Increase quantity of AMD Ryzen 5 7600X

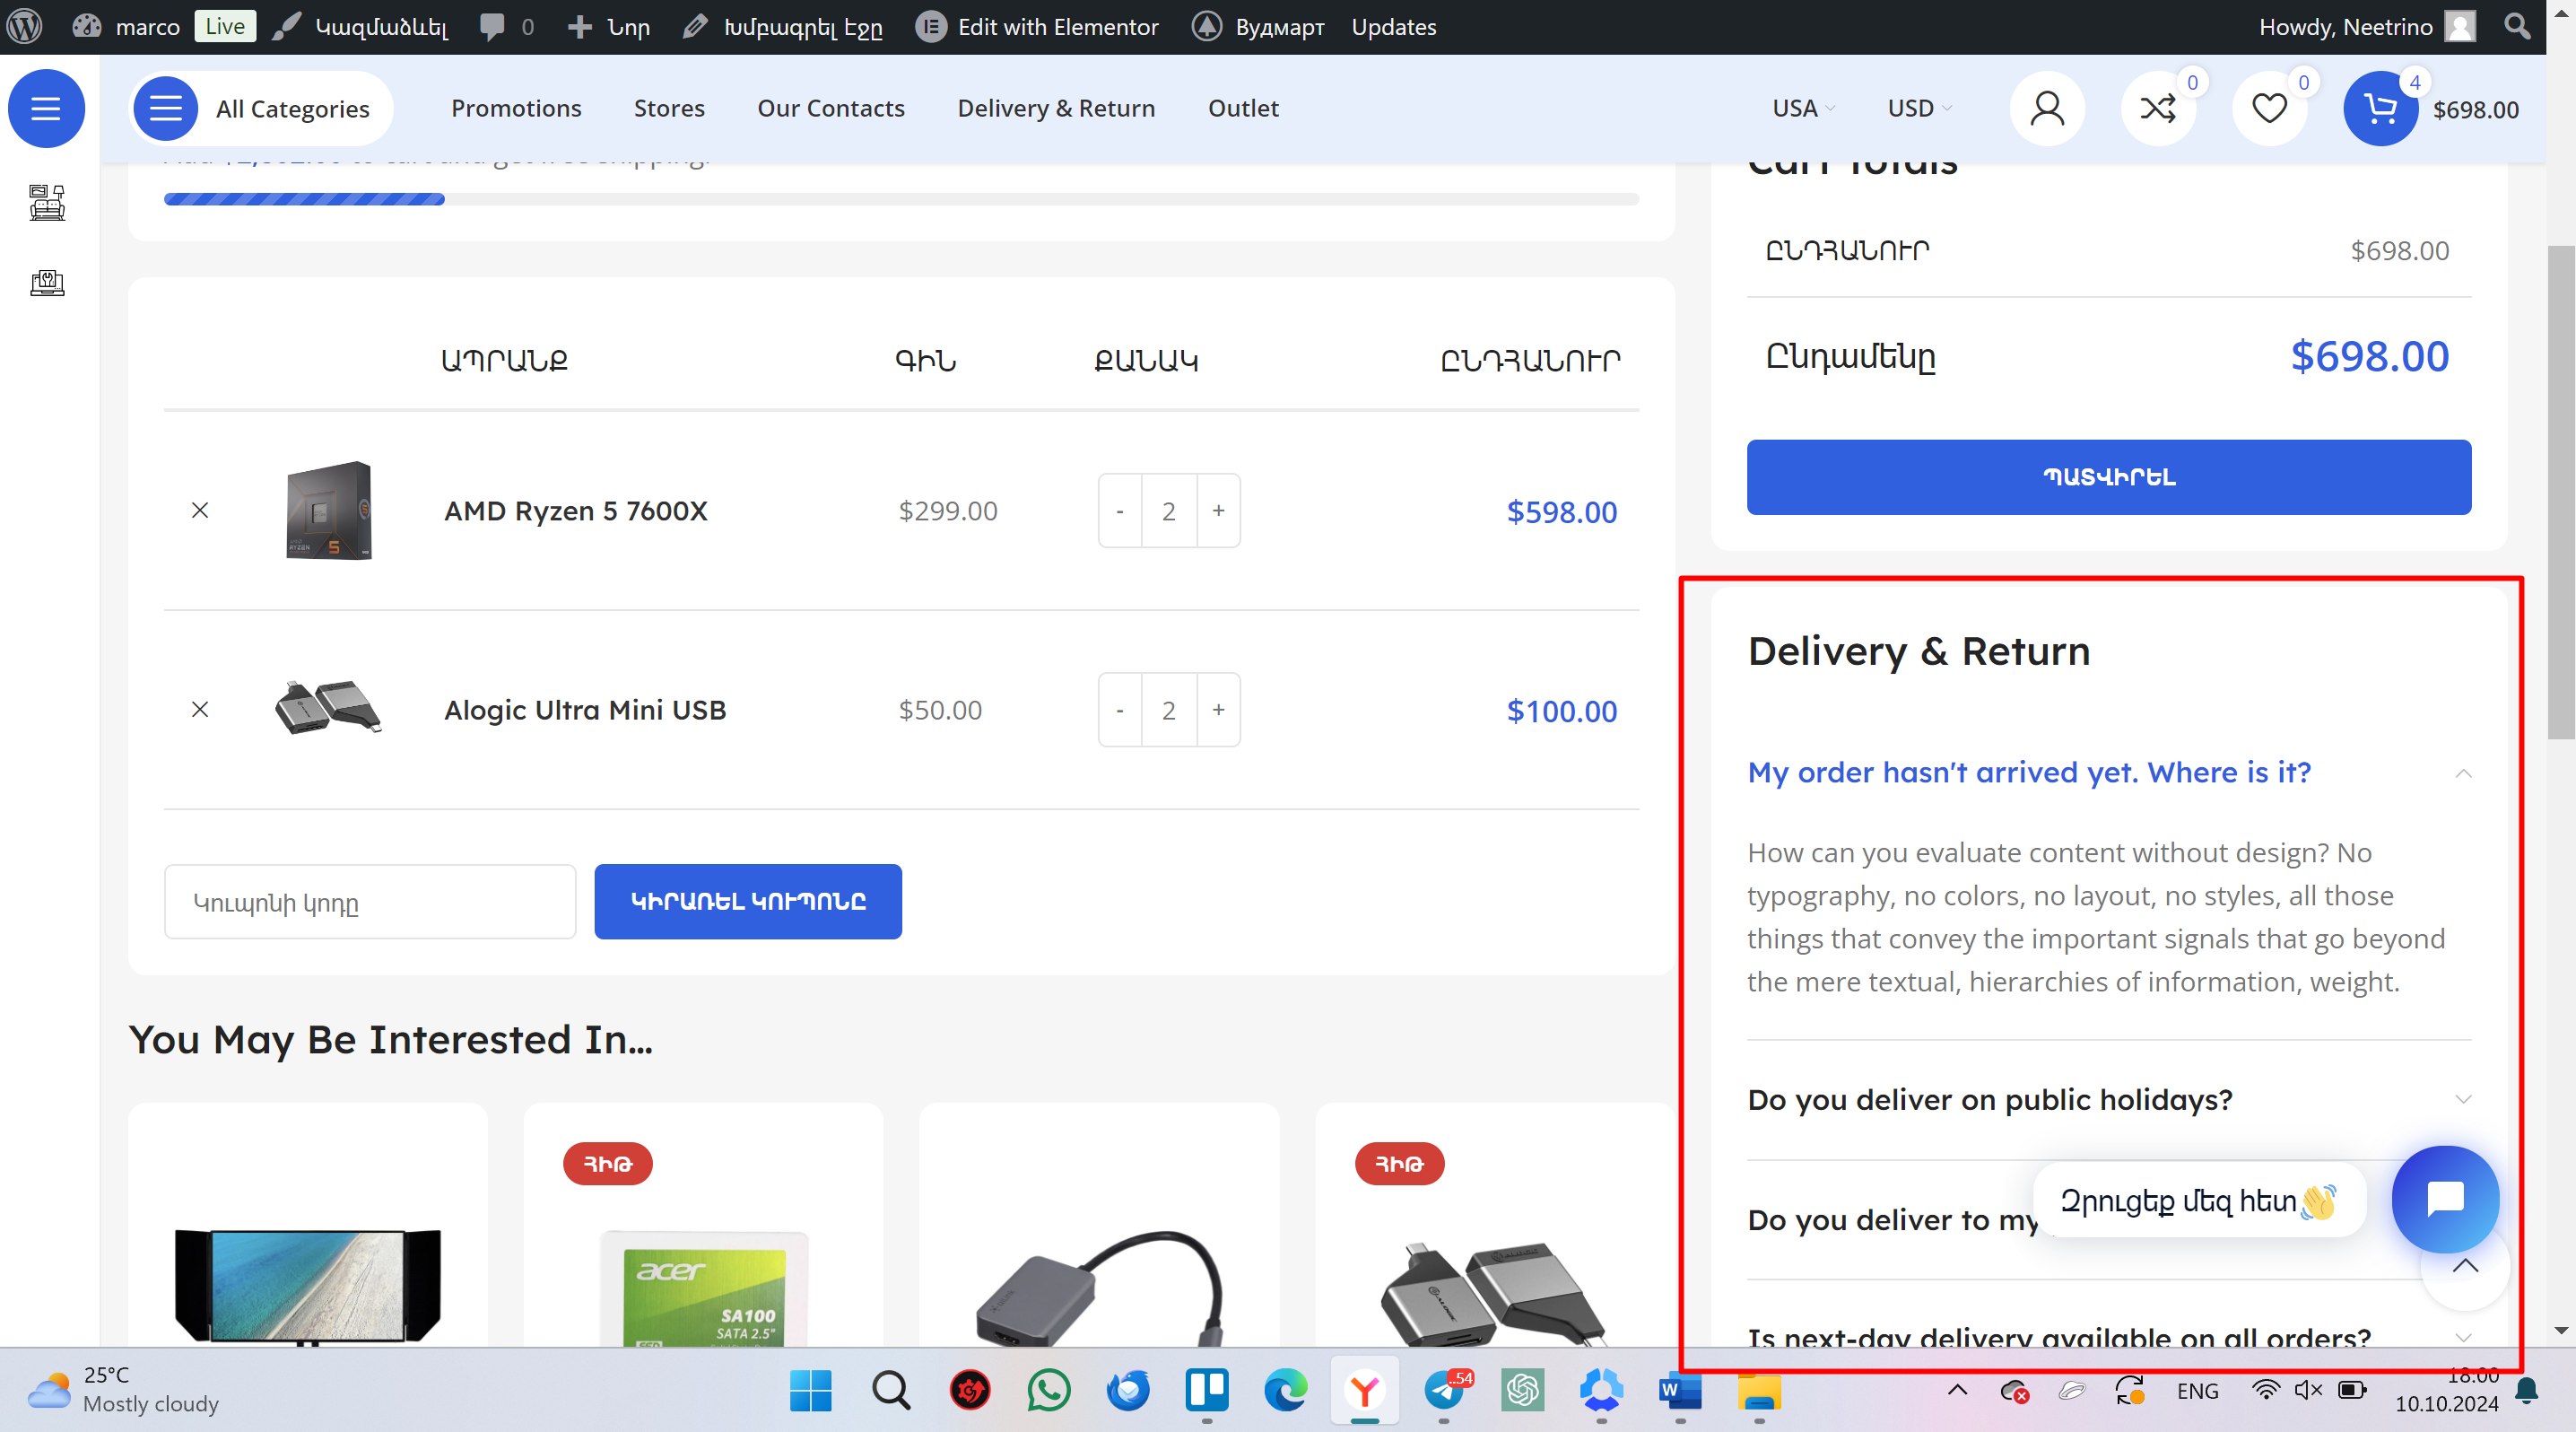[1218, 511]
